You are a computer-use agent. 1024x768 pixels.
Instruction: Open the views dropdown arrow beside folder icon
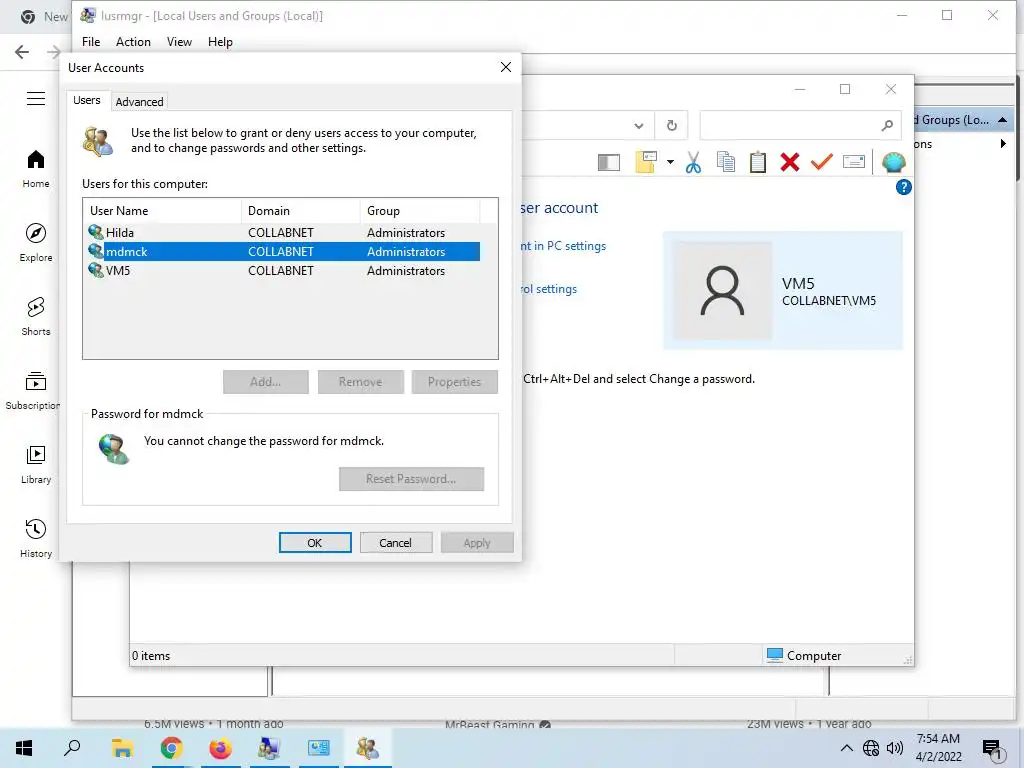[x=670, y=162]
